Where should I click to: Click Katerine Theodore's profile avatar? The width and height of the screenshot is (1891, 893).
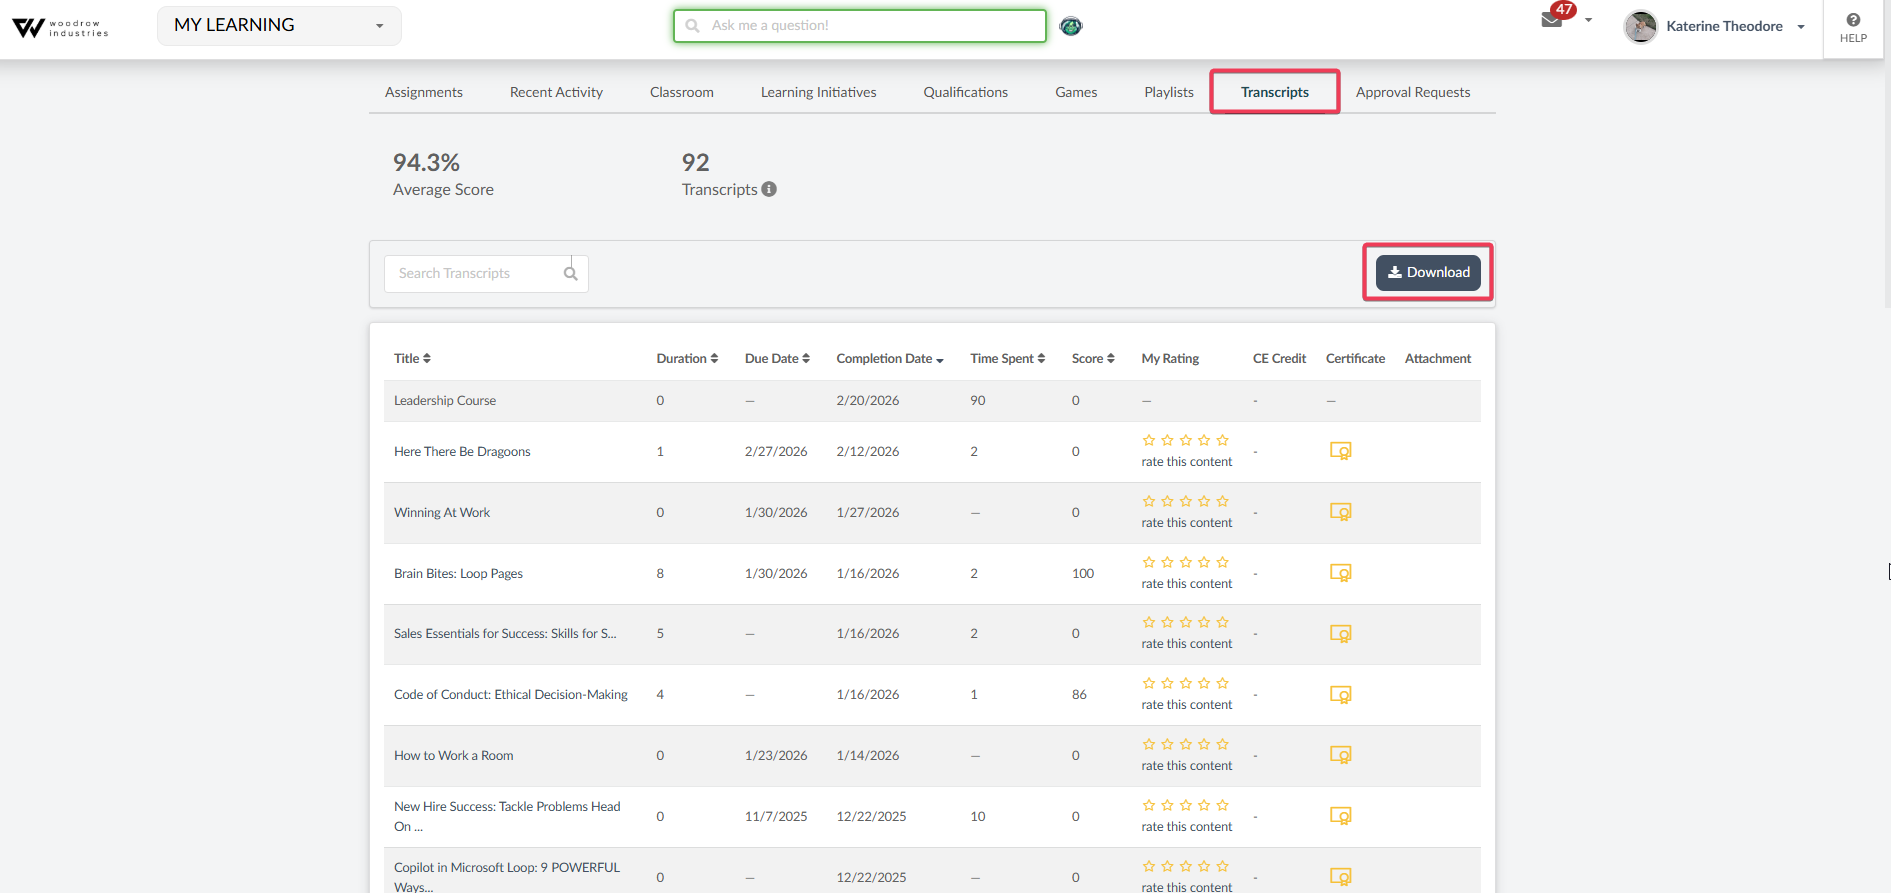(x=1641, y=27)
